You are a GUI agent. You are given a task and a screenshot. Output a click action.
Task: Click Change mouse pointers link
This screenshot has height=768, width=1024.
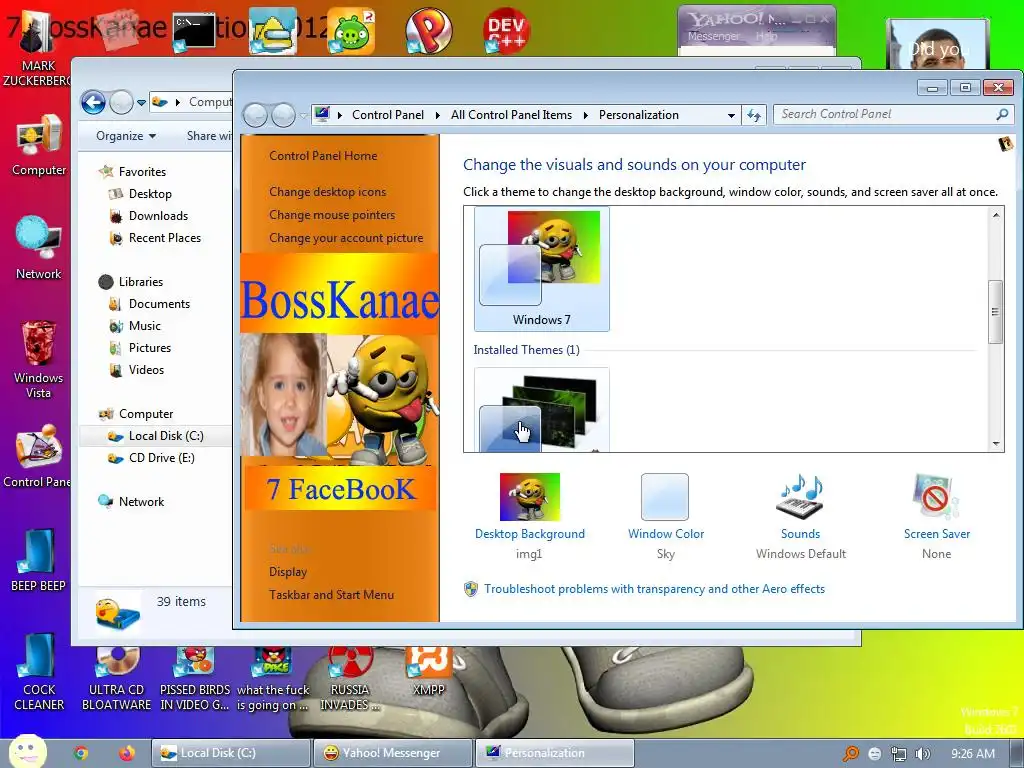tap(332, 215)
